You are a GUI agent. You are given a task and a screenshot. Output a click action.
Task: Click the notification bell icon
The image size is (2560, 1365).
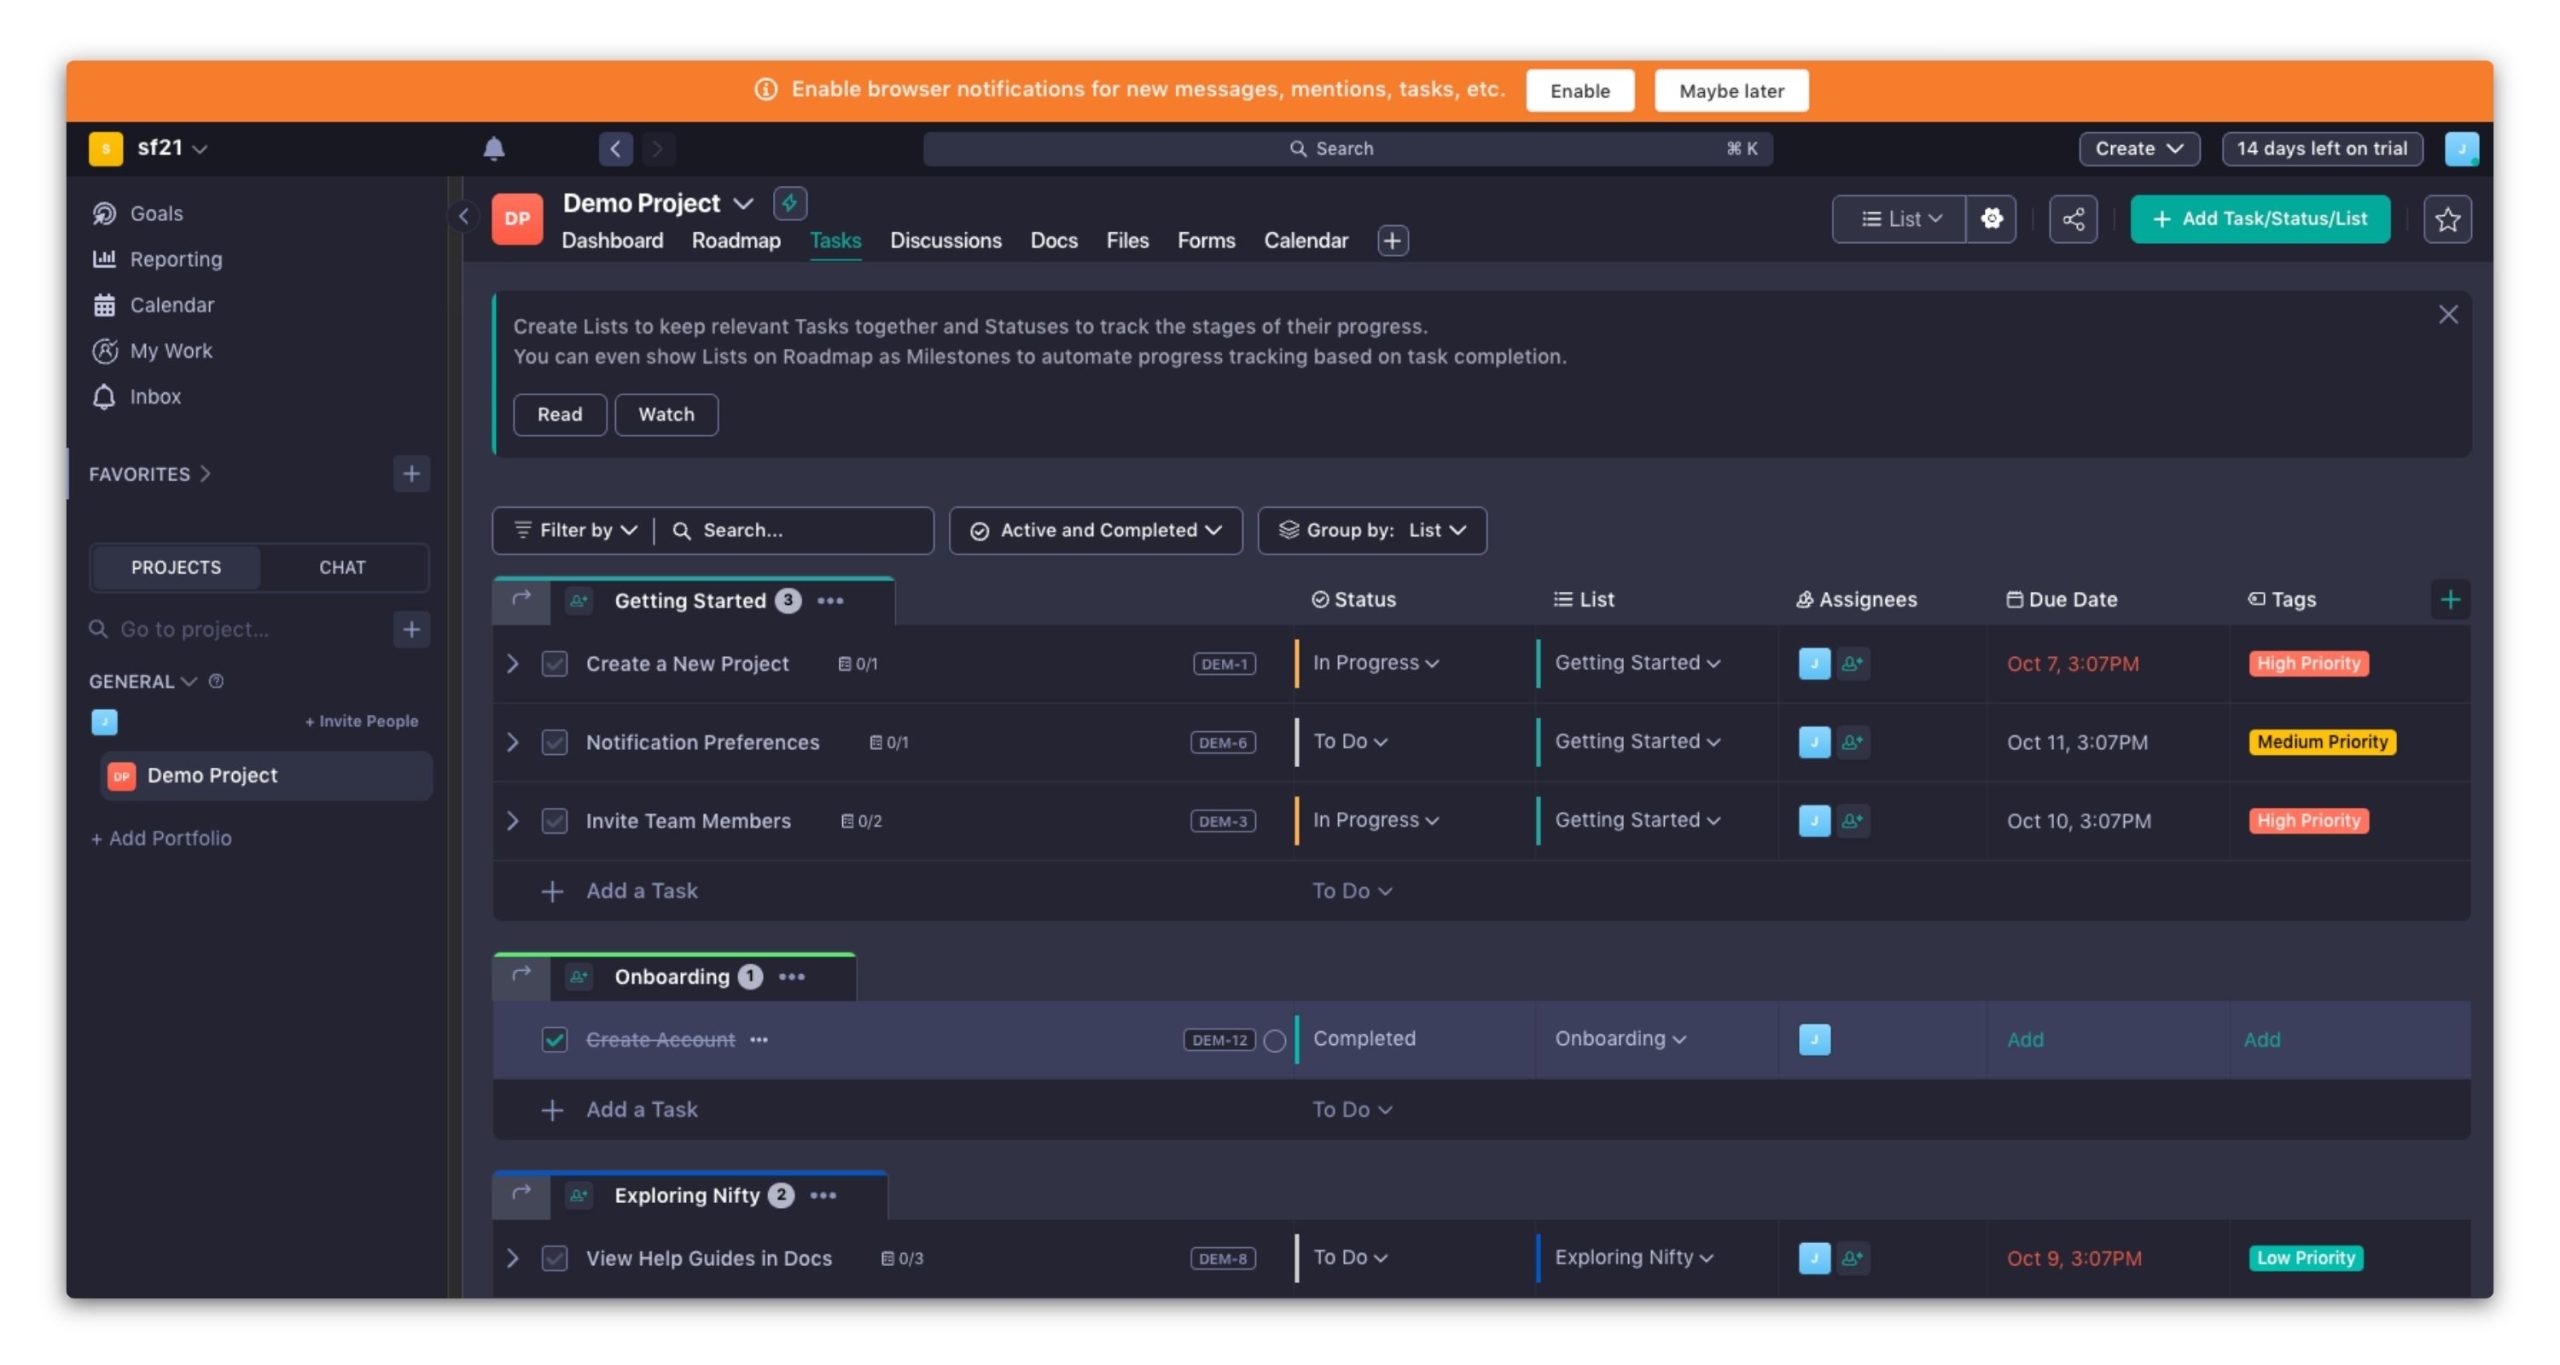coord(493,149)
